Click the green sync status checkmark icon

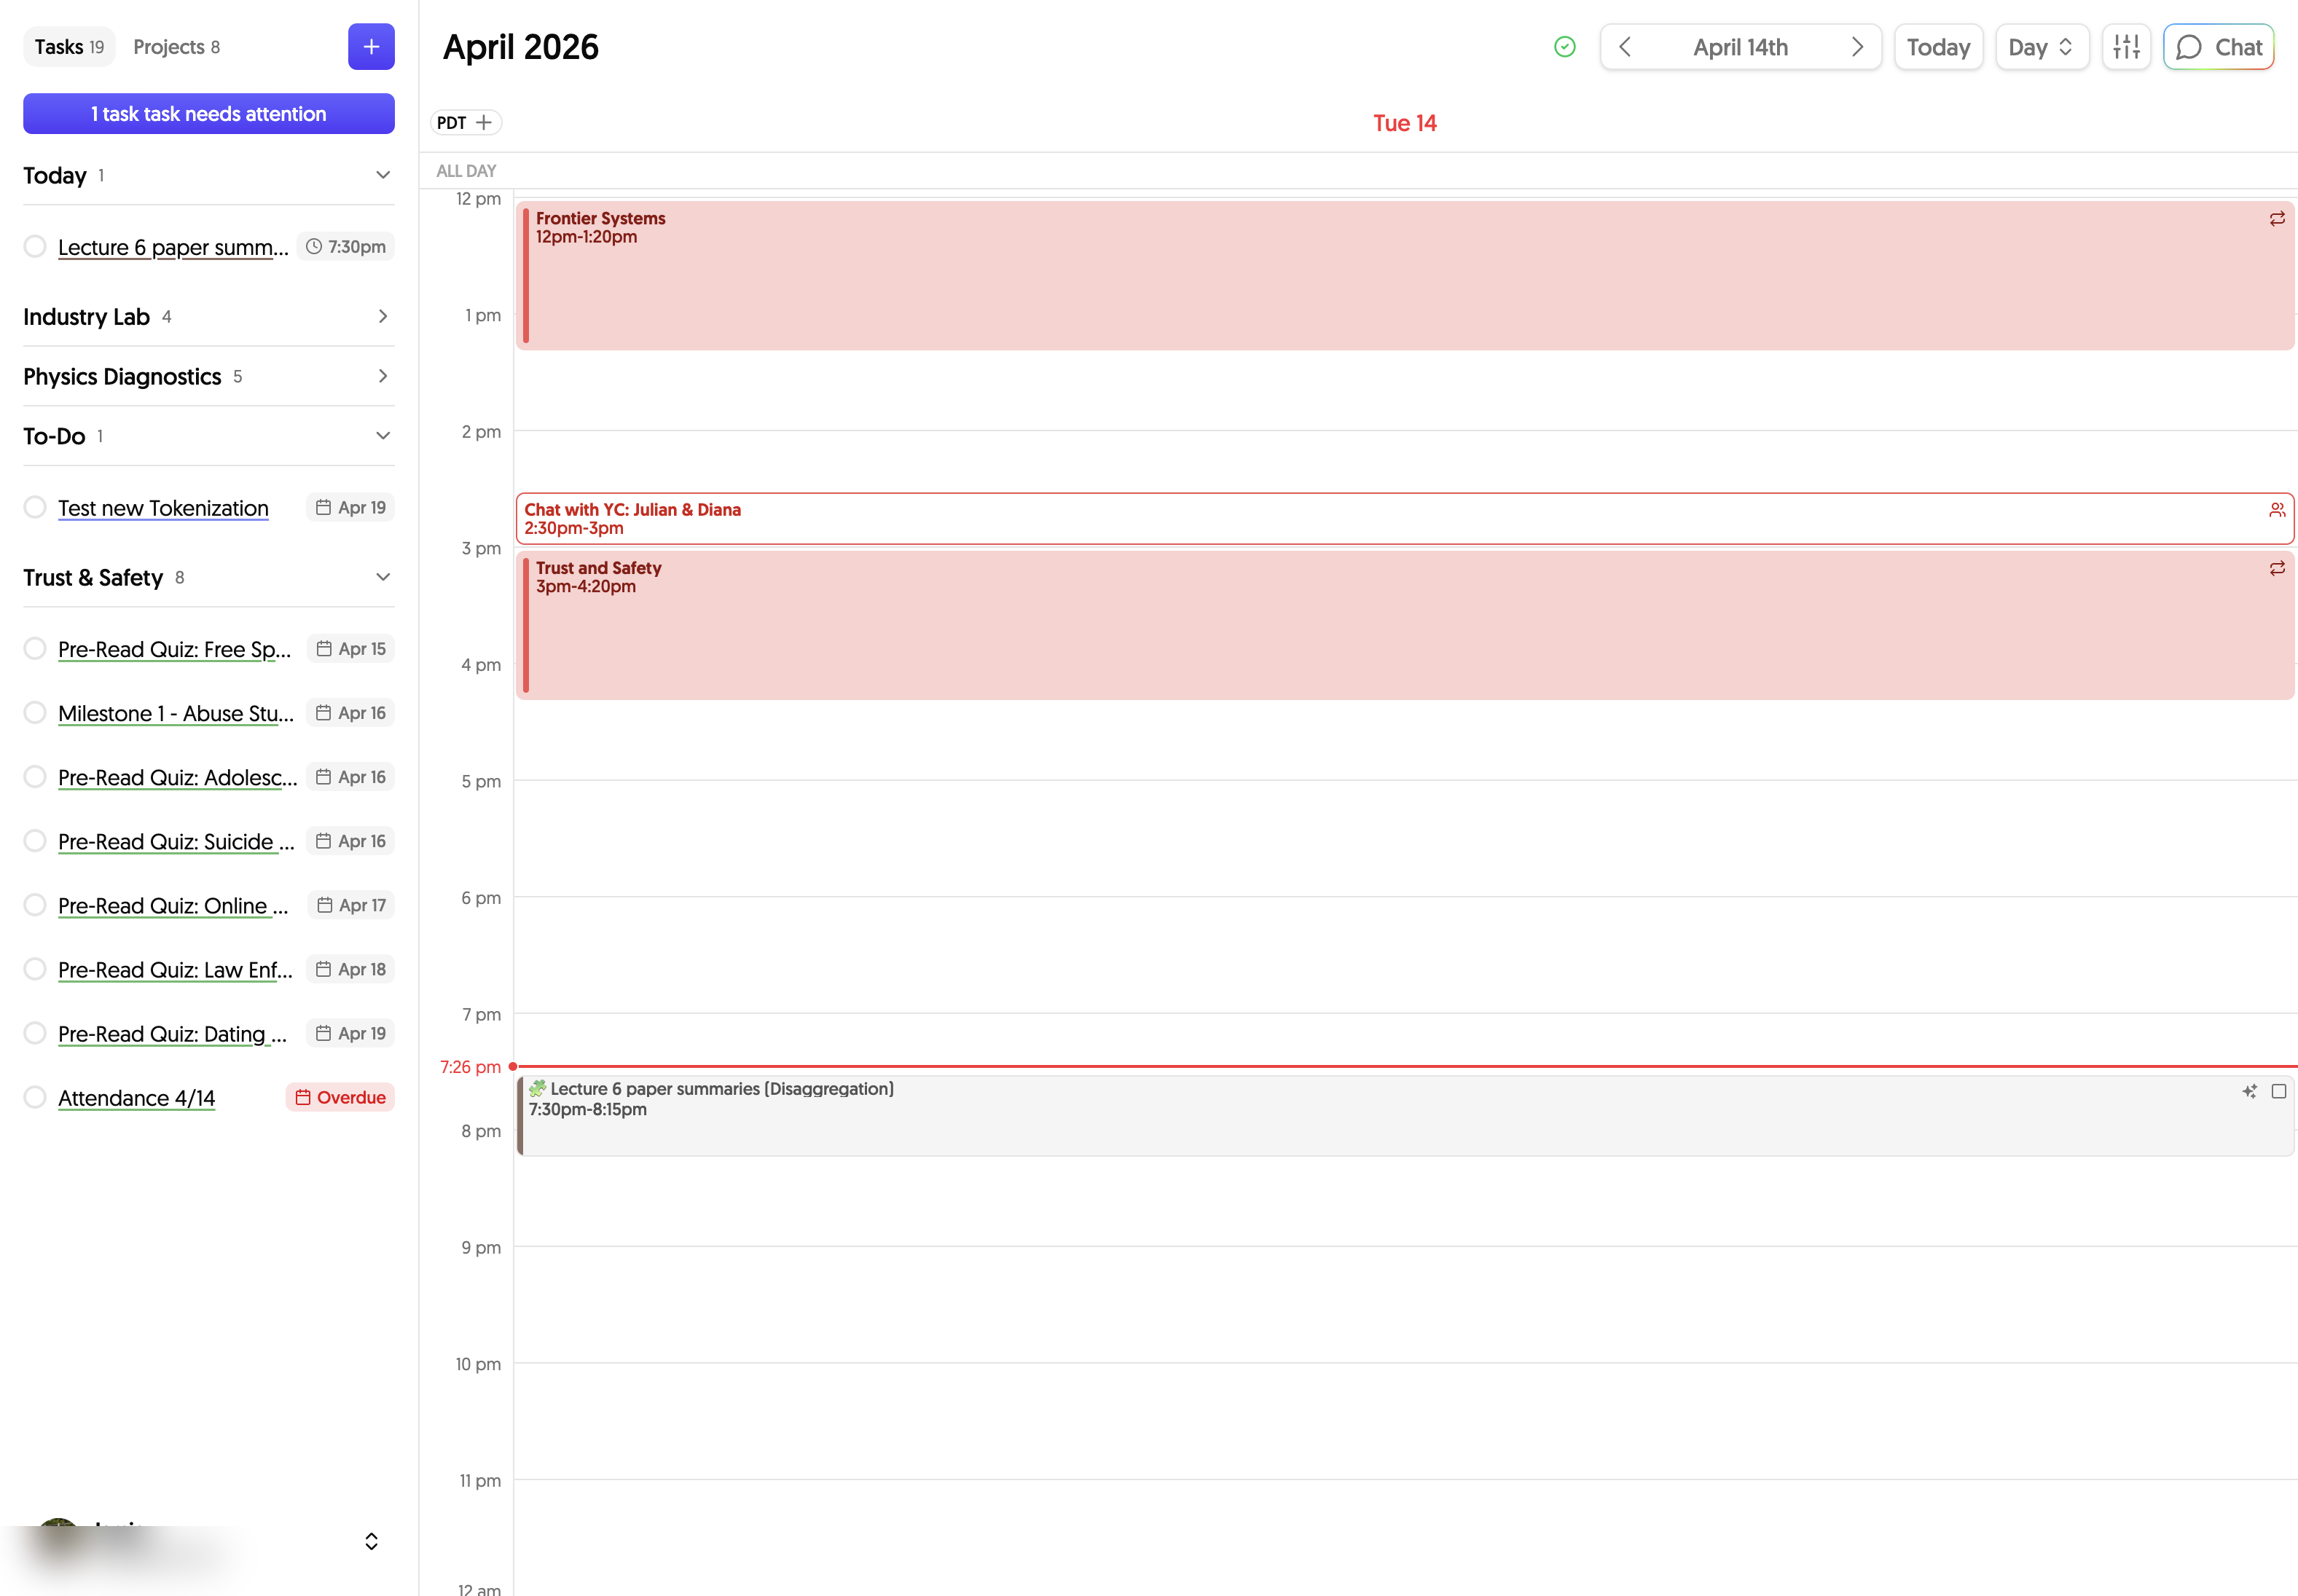[x=1564, y=47]
